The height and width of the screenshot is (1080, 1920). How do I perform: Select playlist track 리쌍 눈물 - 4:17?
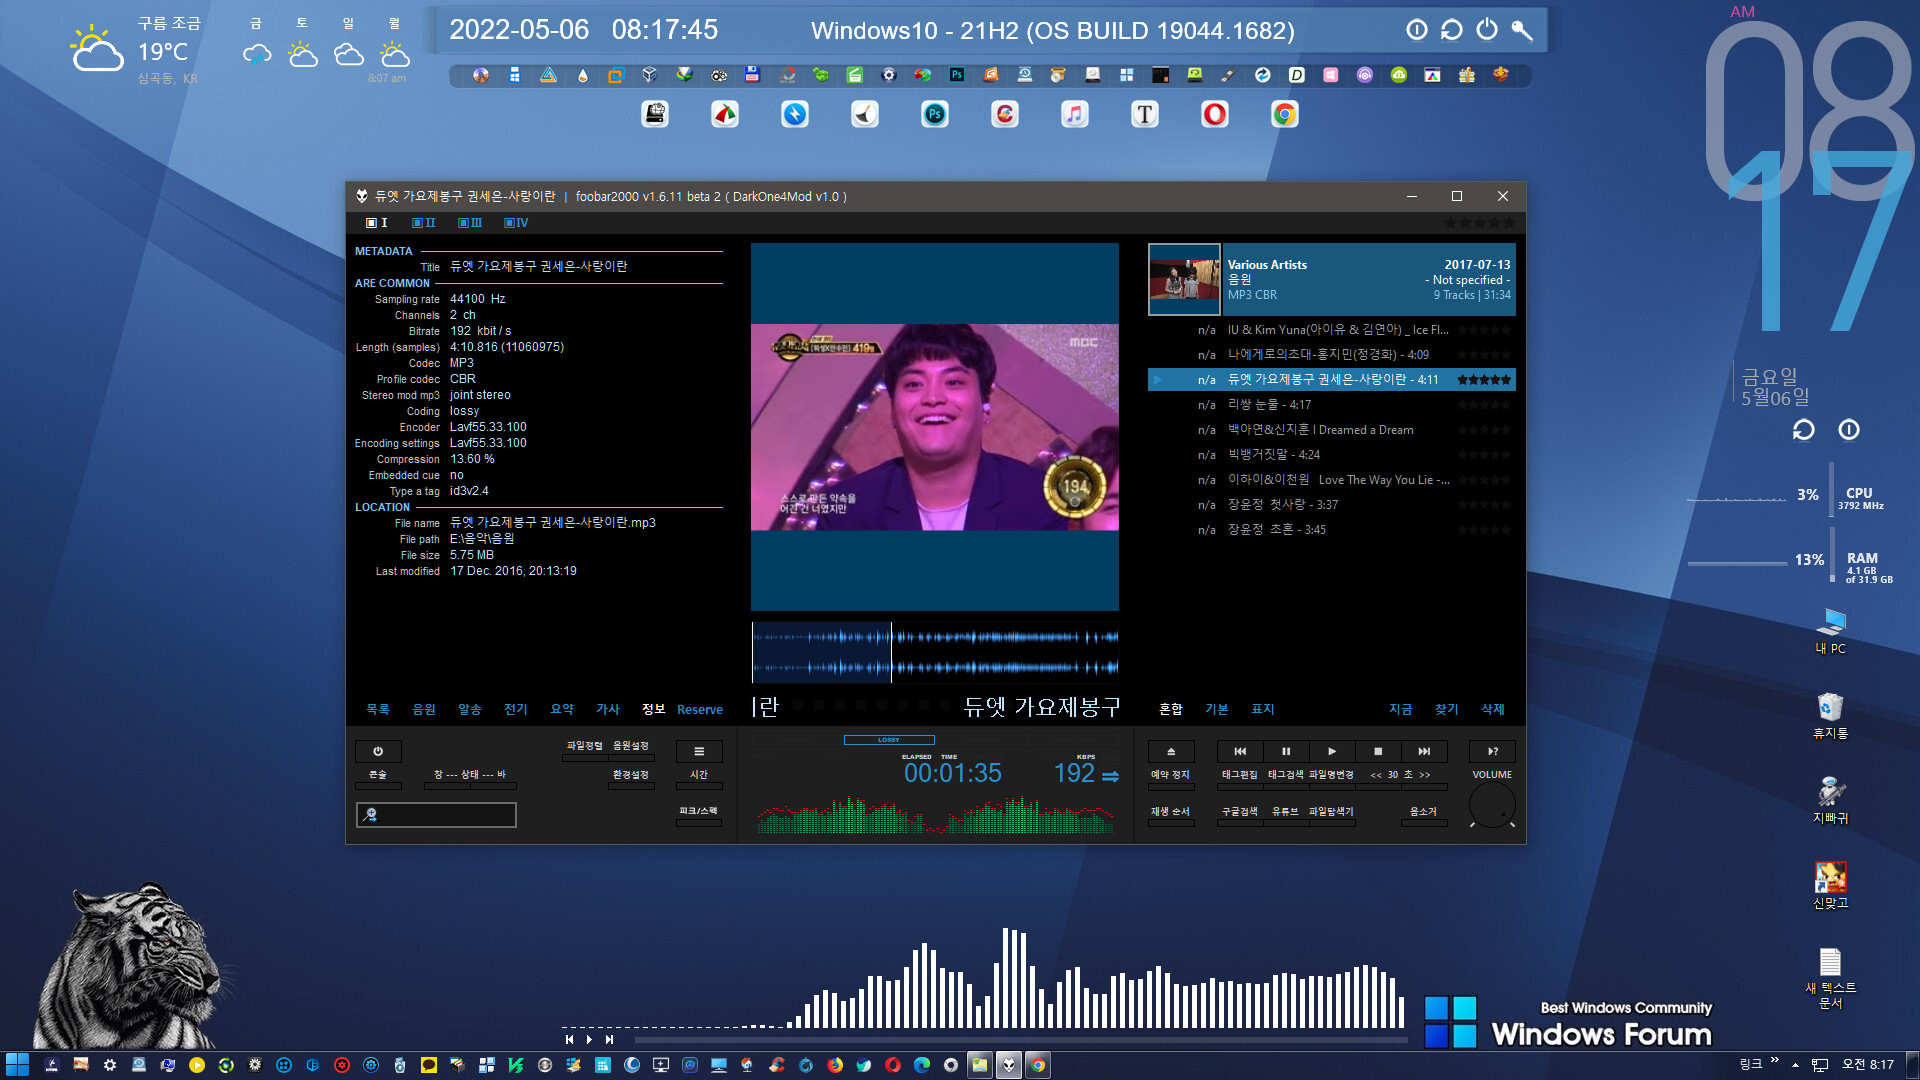point(1332,405)
